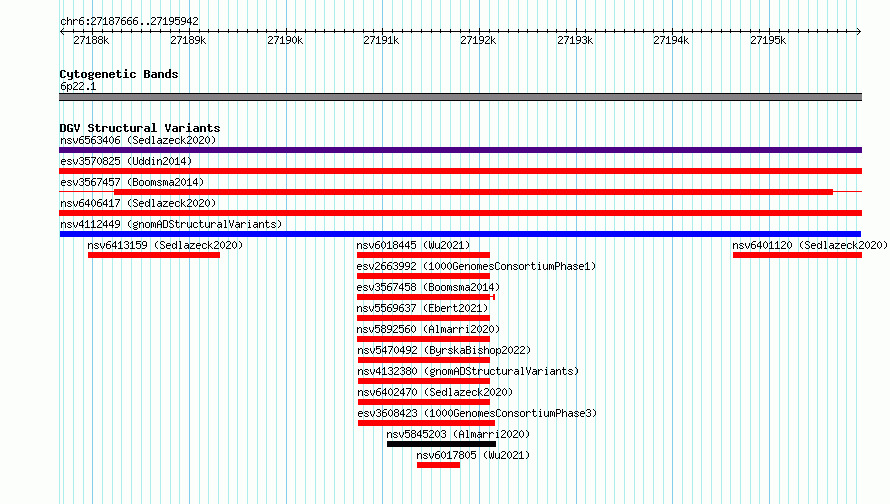Screen dimensions: 890x504
Task: Select the 6p22.1 band label
Action: point(78,86)
